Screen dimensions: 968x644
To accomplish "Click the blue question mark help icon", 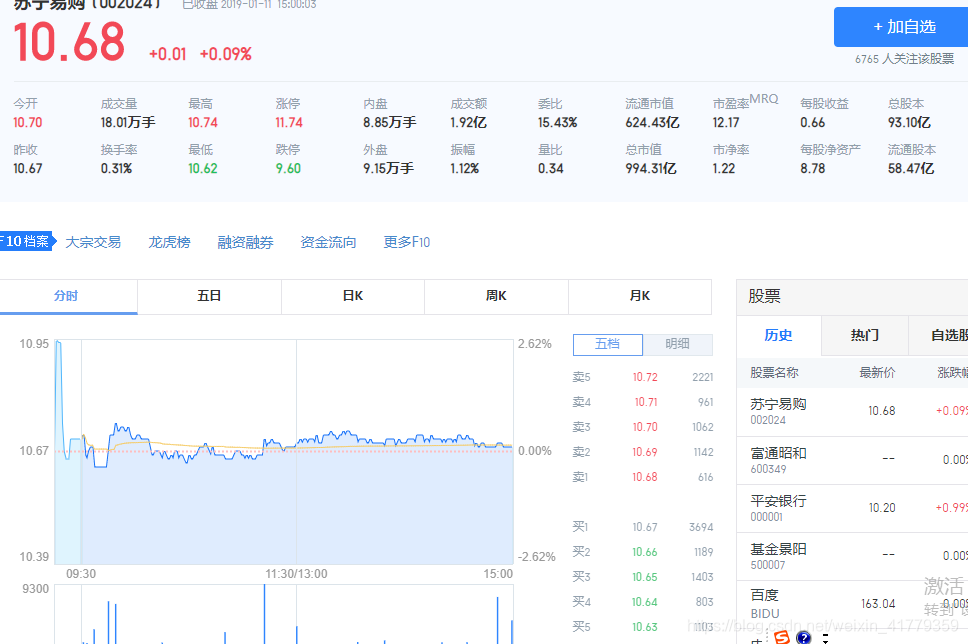I will (804, 637).
